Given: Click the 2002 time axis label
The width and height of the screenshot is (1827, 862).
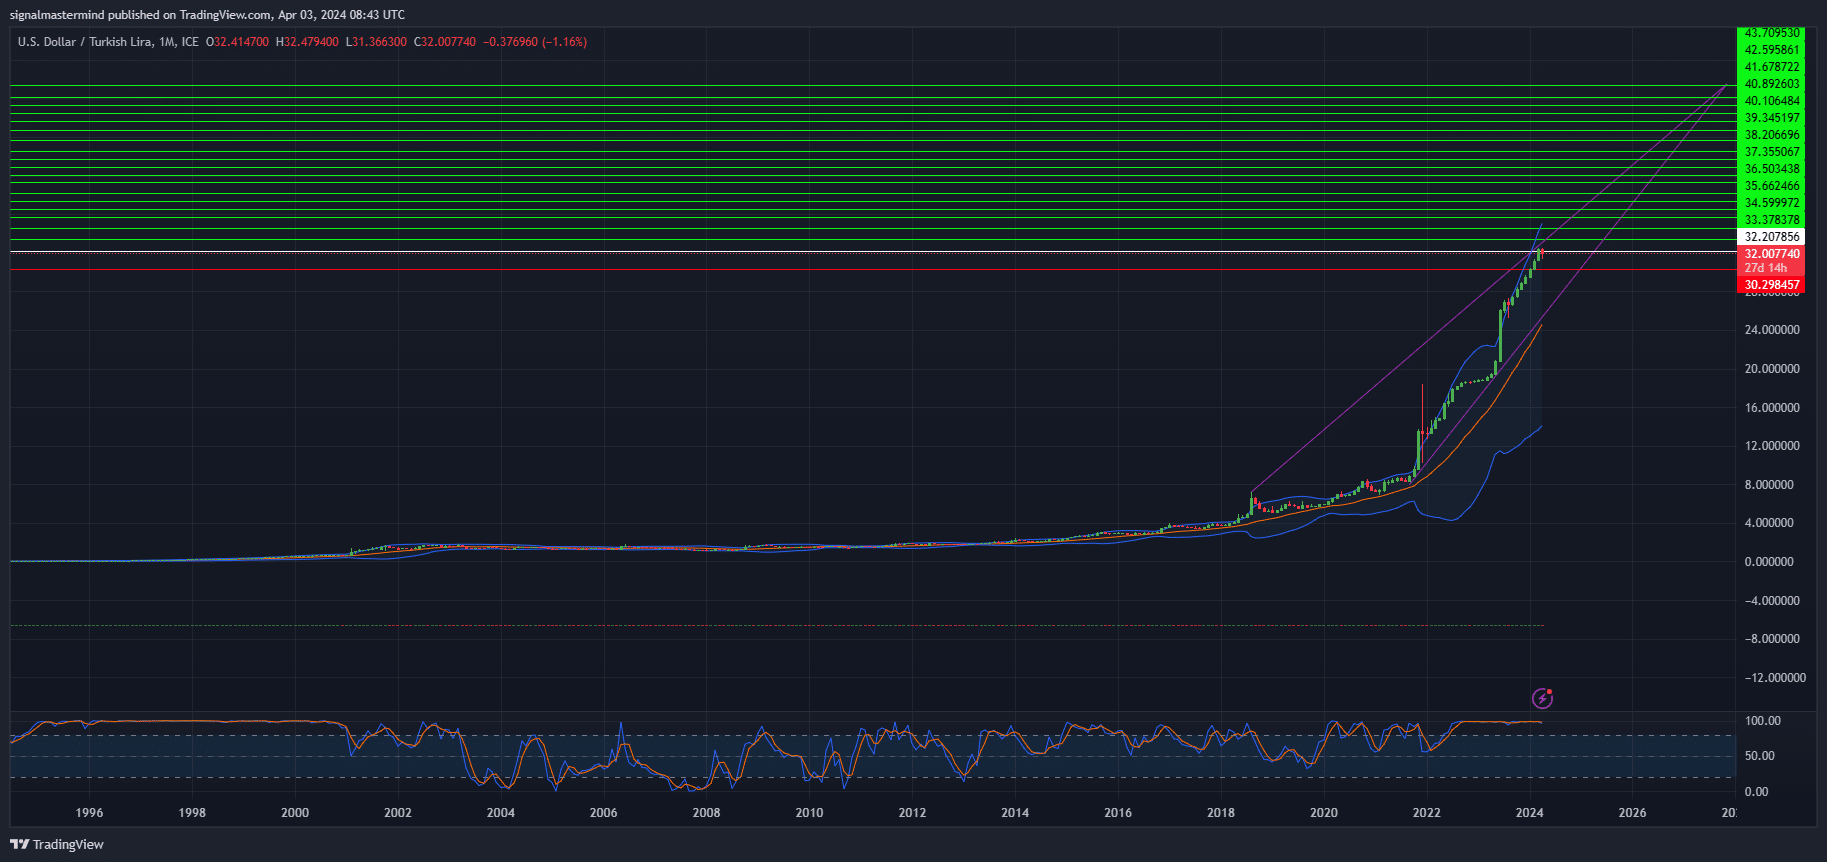Looking at the screenshot, I should [x=398, y=813].
